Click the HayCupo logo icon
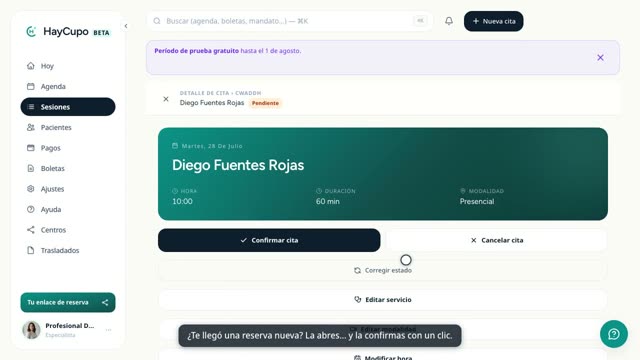This screenshot has width=640, height=360. point(31,31)
